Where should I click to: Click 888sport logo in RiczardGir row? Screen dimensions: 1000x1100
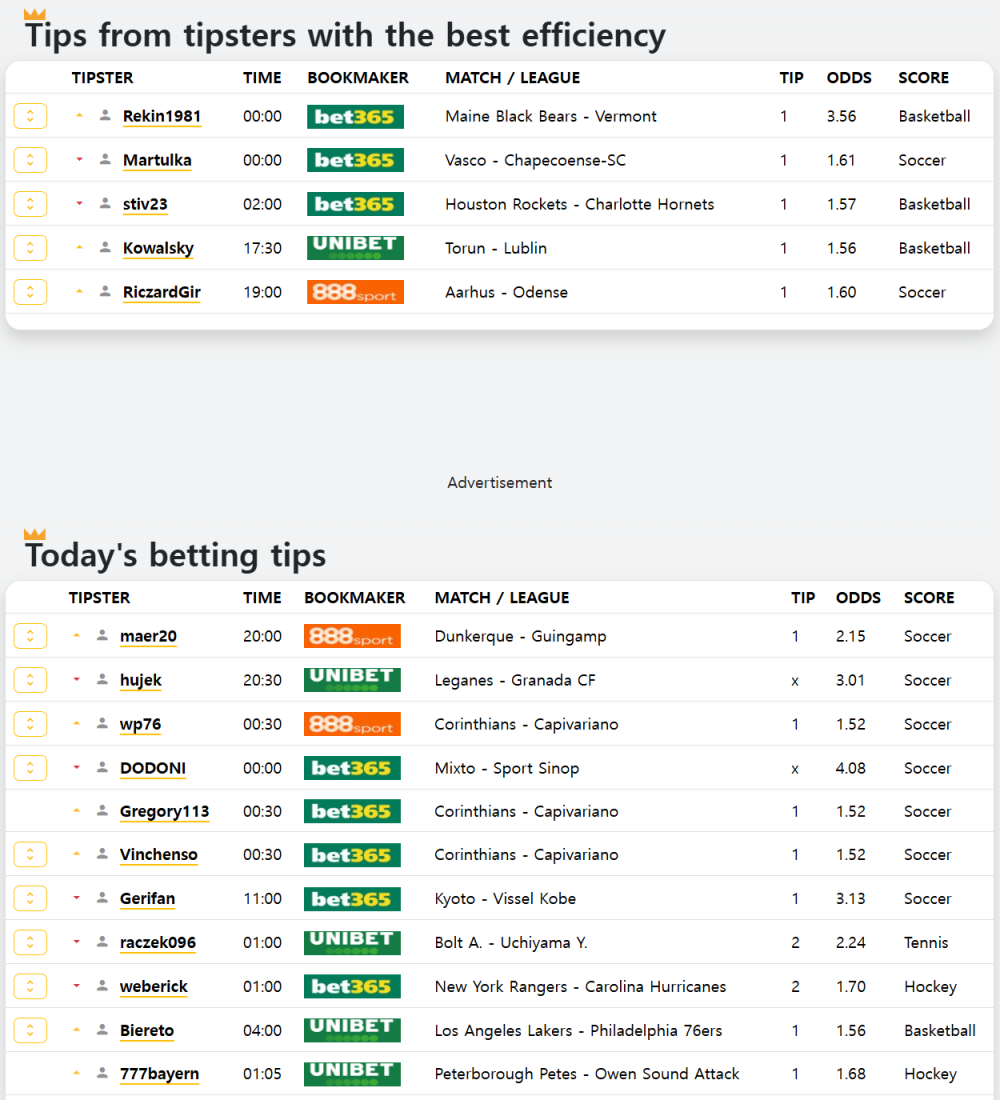pos(355,293)
